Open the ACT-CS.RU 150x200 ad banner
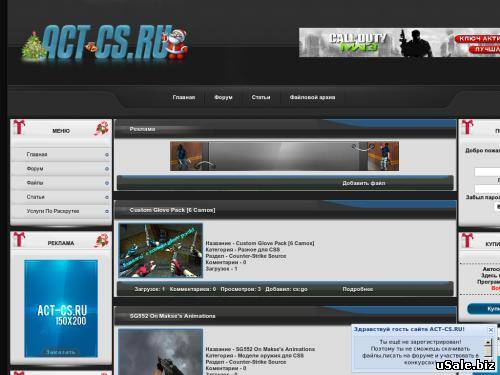Viewport: 500px width, 375px height. point(61,308)
